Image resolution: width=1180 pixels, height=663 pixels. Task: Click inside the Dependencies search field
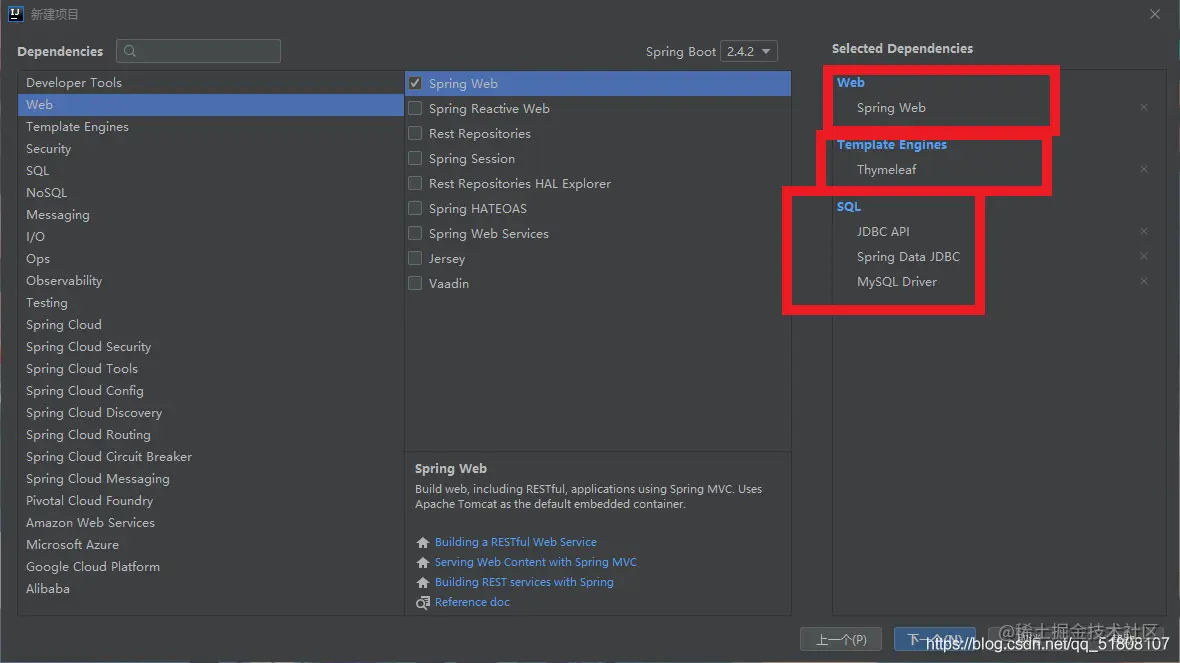tap(199, 51)
